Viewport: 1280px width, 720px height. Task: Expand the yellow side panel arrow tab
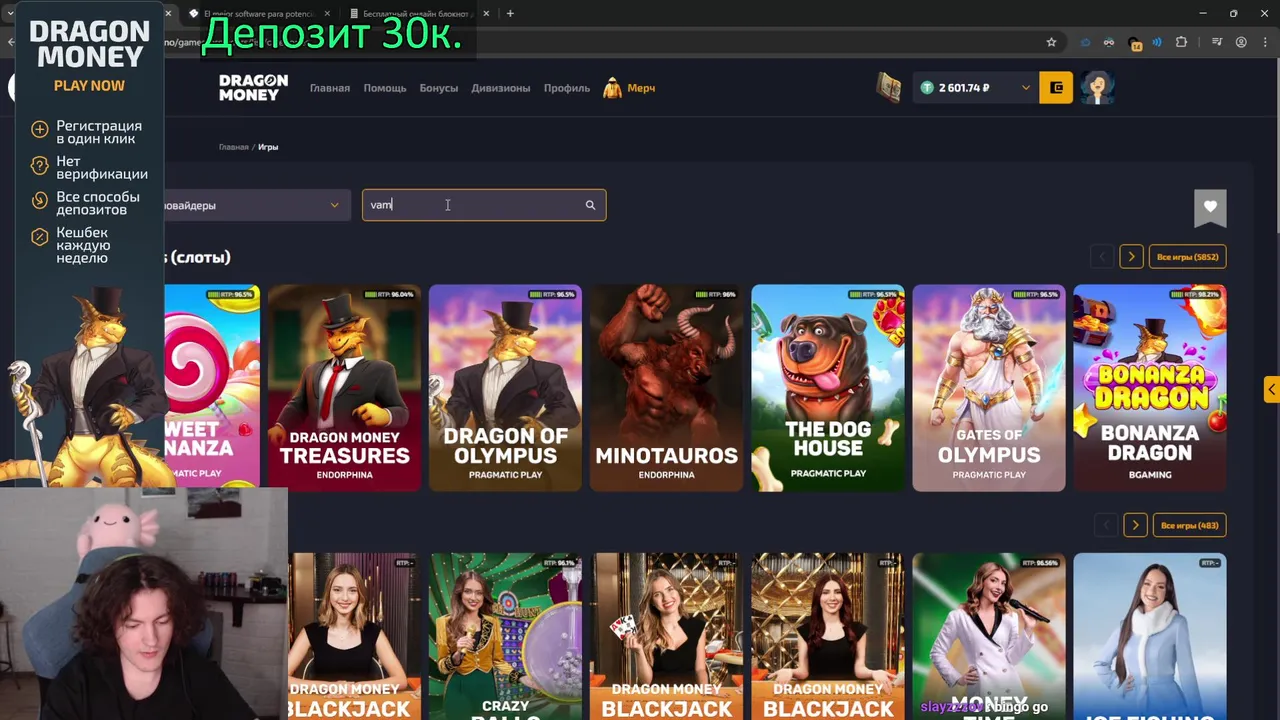pyautogui.click(x=1272, y=389)
